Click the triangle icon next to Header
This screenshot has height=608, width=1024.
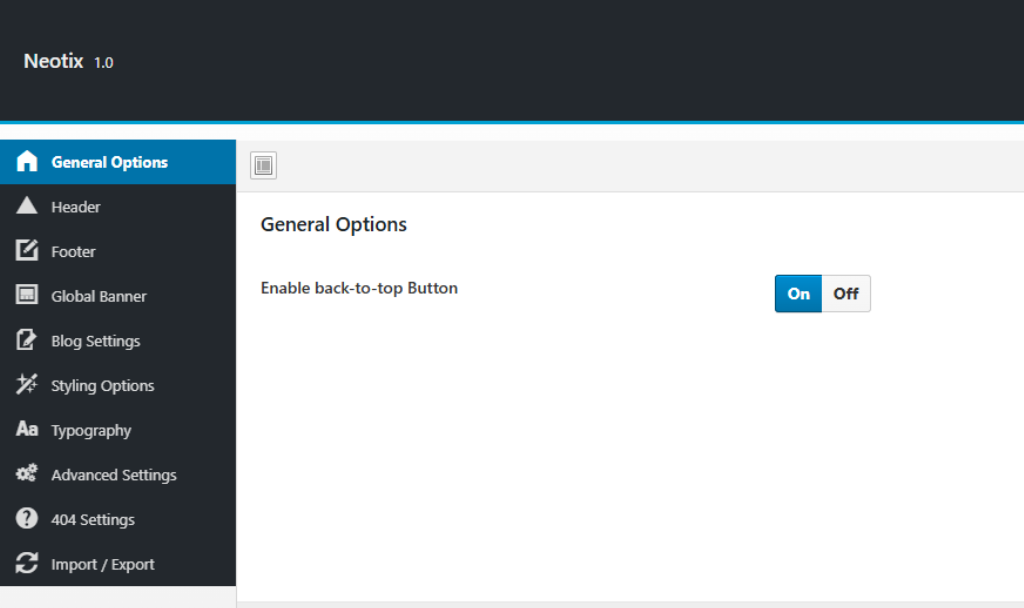pyautogui.click(x=27, y=207)
